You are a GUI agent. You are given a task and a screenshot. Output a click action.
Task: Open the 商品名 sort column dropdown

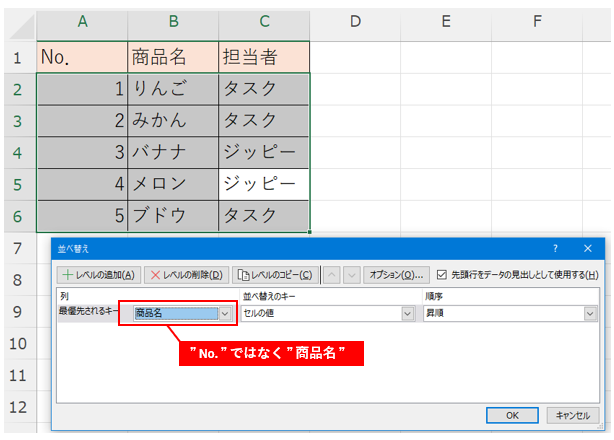[224, 313]
